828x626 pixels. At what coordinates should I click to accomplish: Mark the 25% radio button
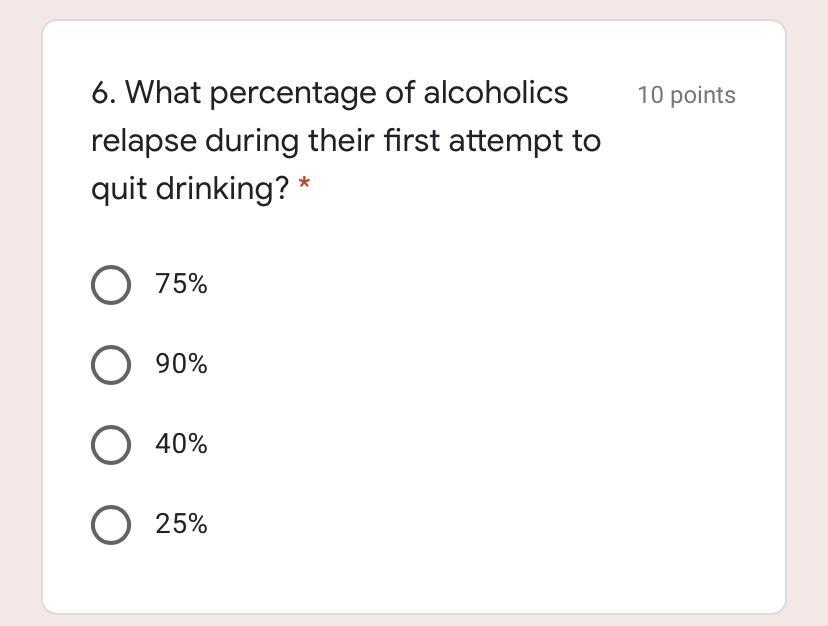click(110, 525)
